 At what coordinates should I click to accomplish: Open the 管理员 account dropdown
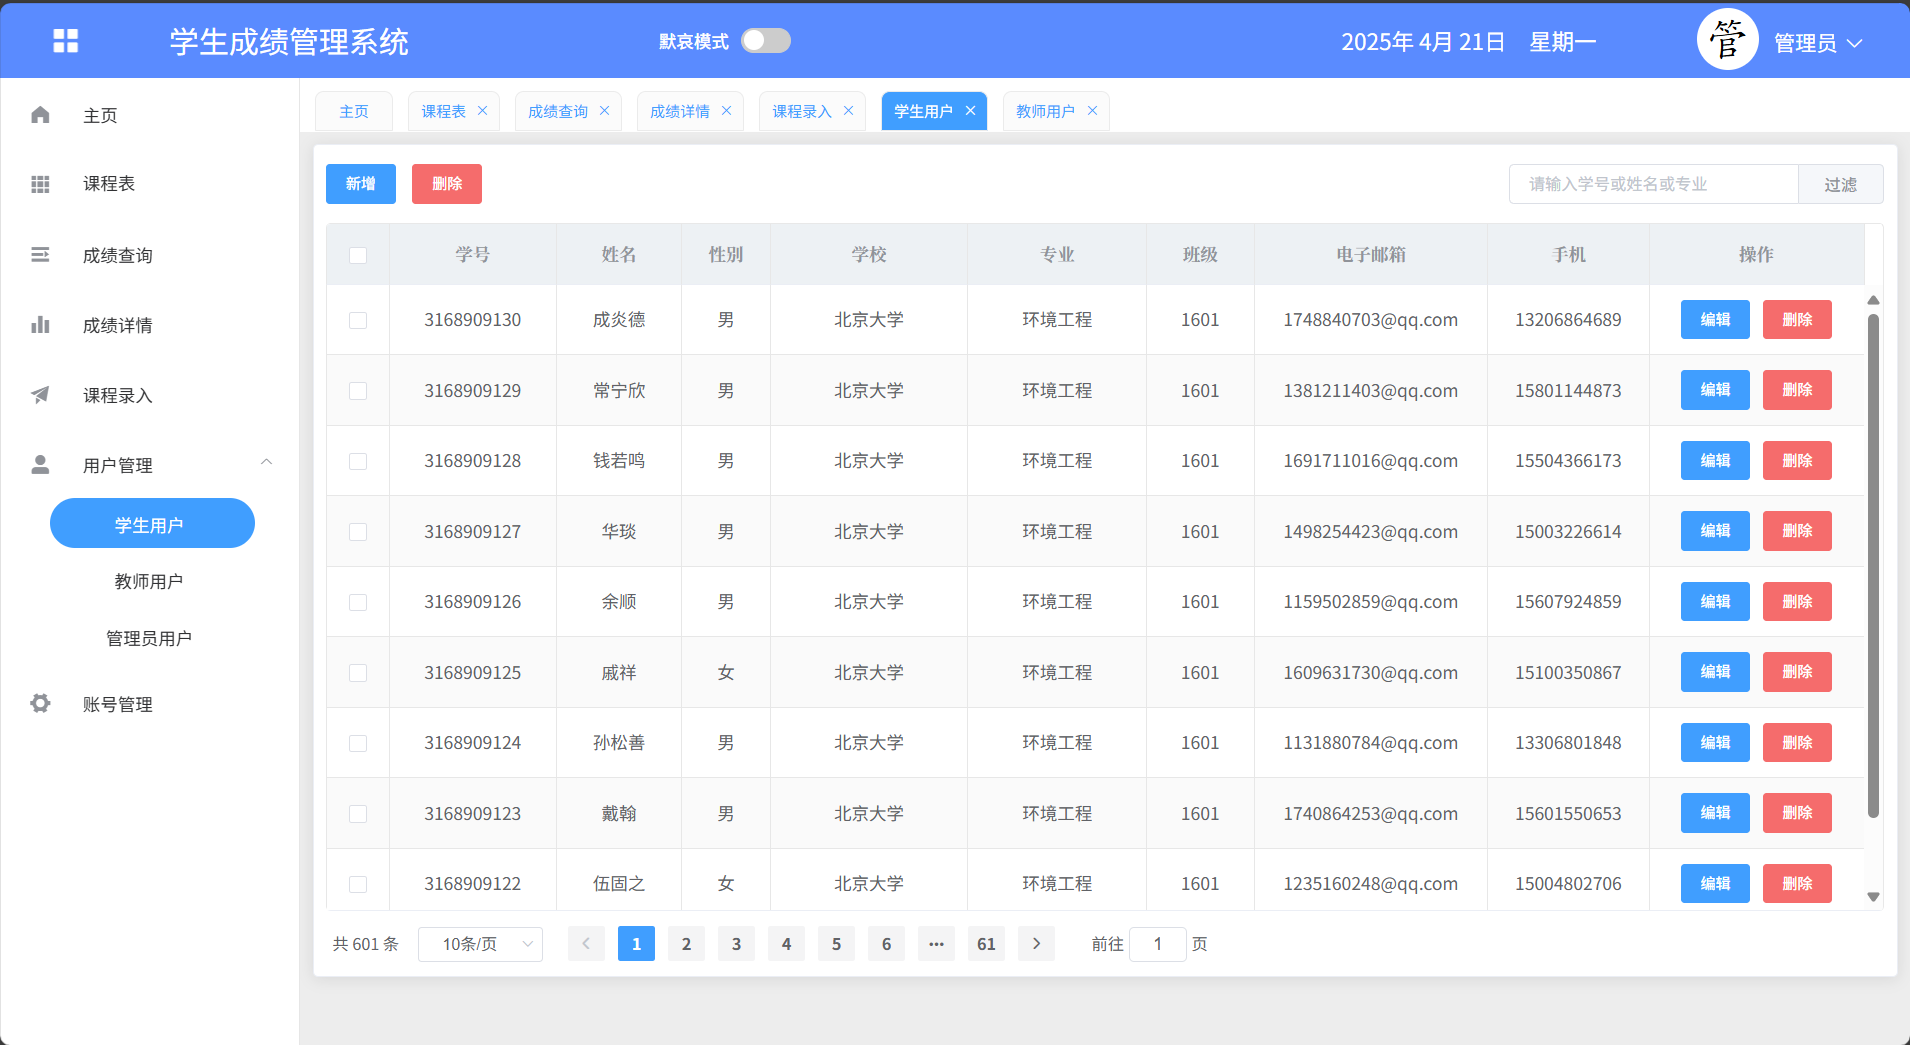pos(1817,43)
